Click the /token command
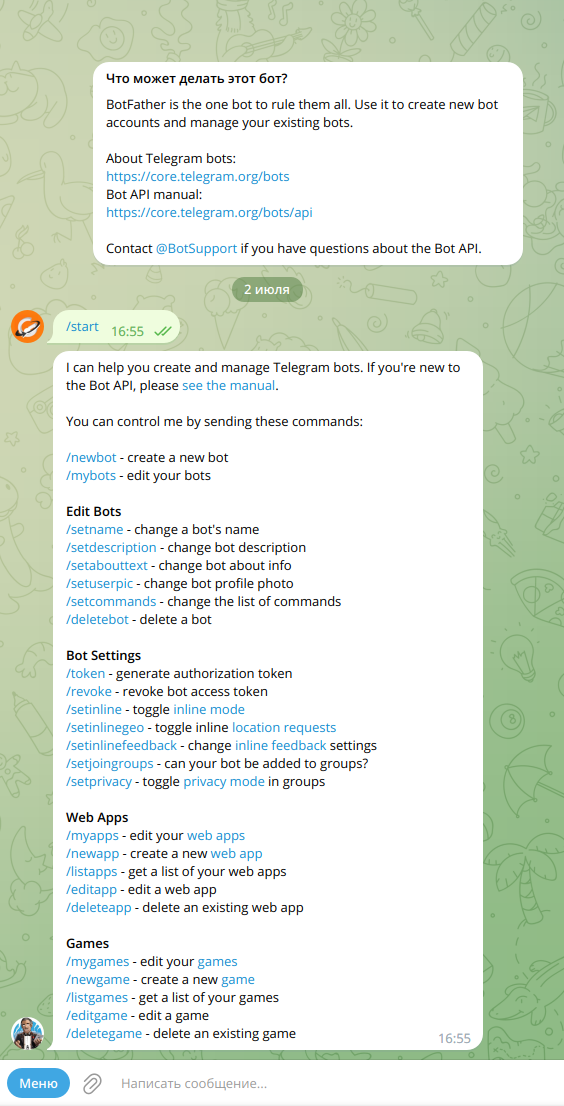 (x=85, y=674)
